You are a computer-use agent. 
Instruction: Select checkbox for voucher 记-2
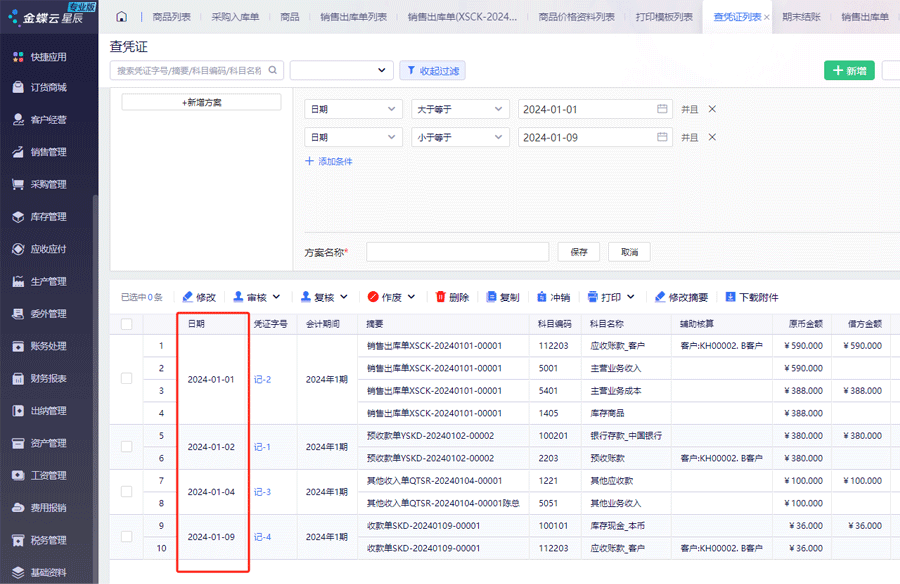pyautogui.click(x=126, y=378)
